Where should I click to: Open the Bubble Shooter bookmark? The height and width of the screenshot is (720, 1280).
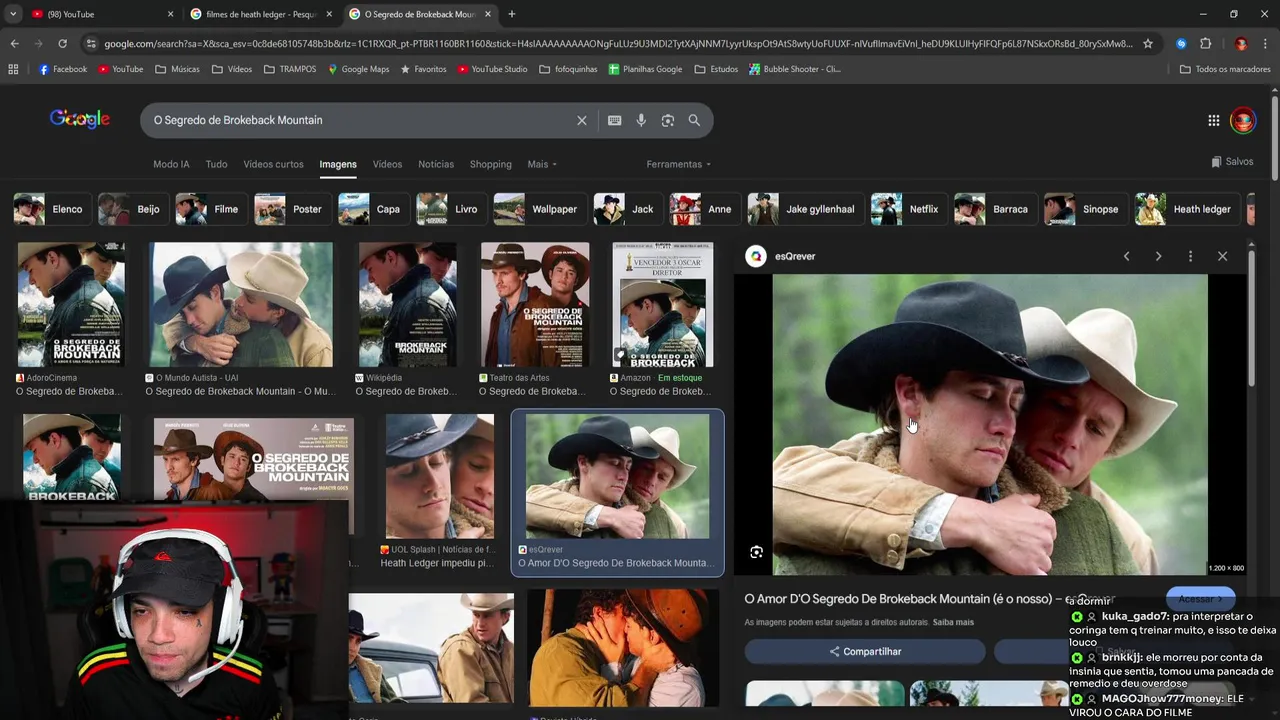[x=795, y=69]
